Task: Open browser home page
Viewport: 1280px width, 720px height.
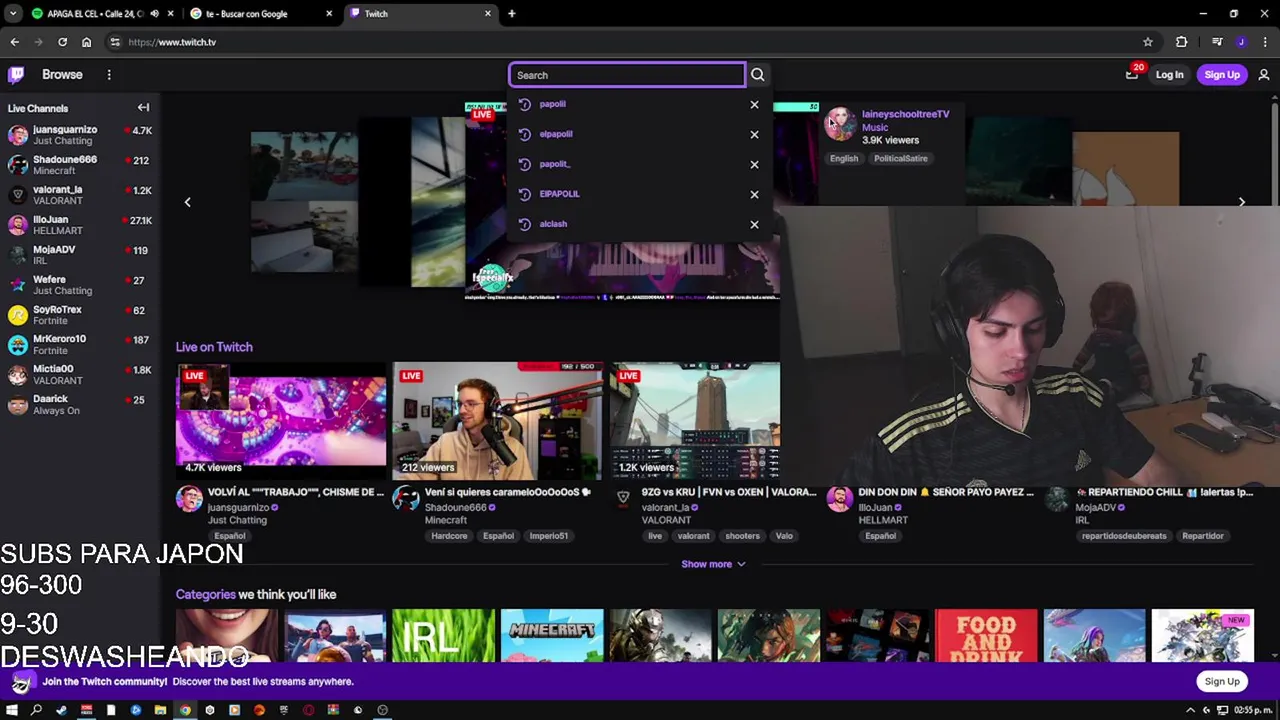Action: coord(86,42)
